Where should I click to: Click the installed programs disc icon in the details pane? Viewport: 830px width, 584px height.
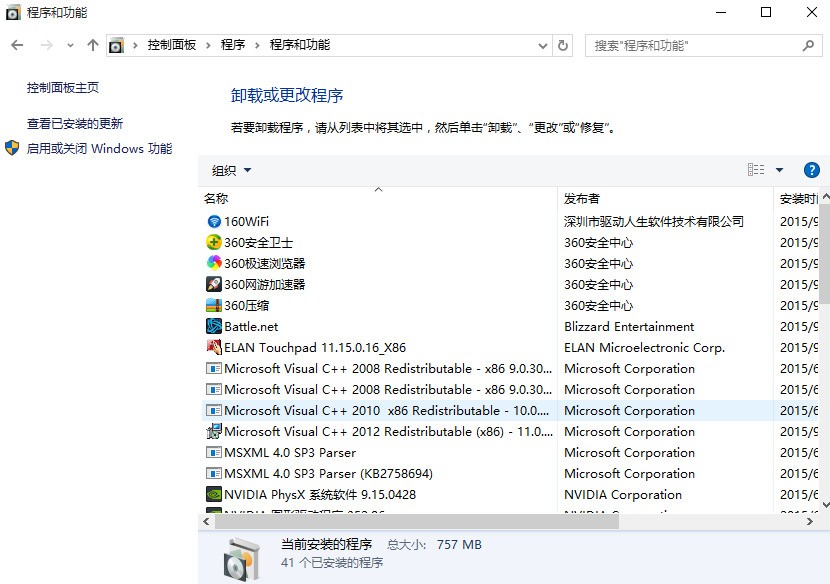[241, 559]
